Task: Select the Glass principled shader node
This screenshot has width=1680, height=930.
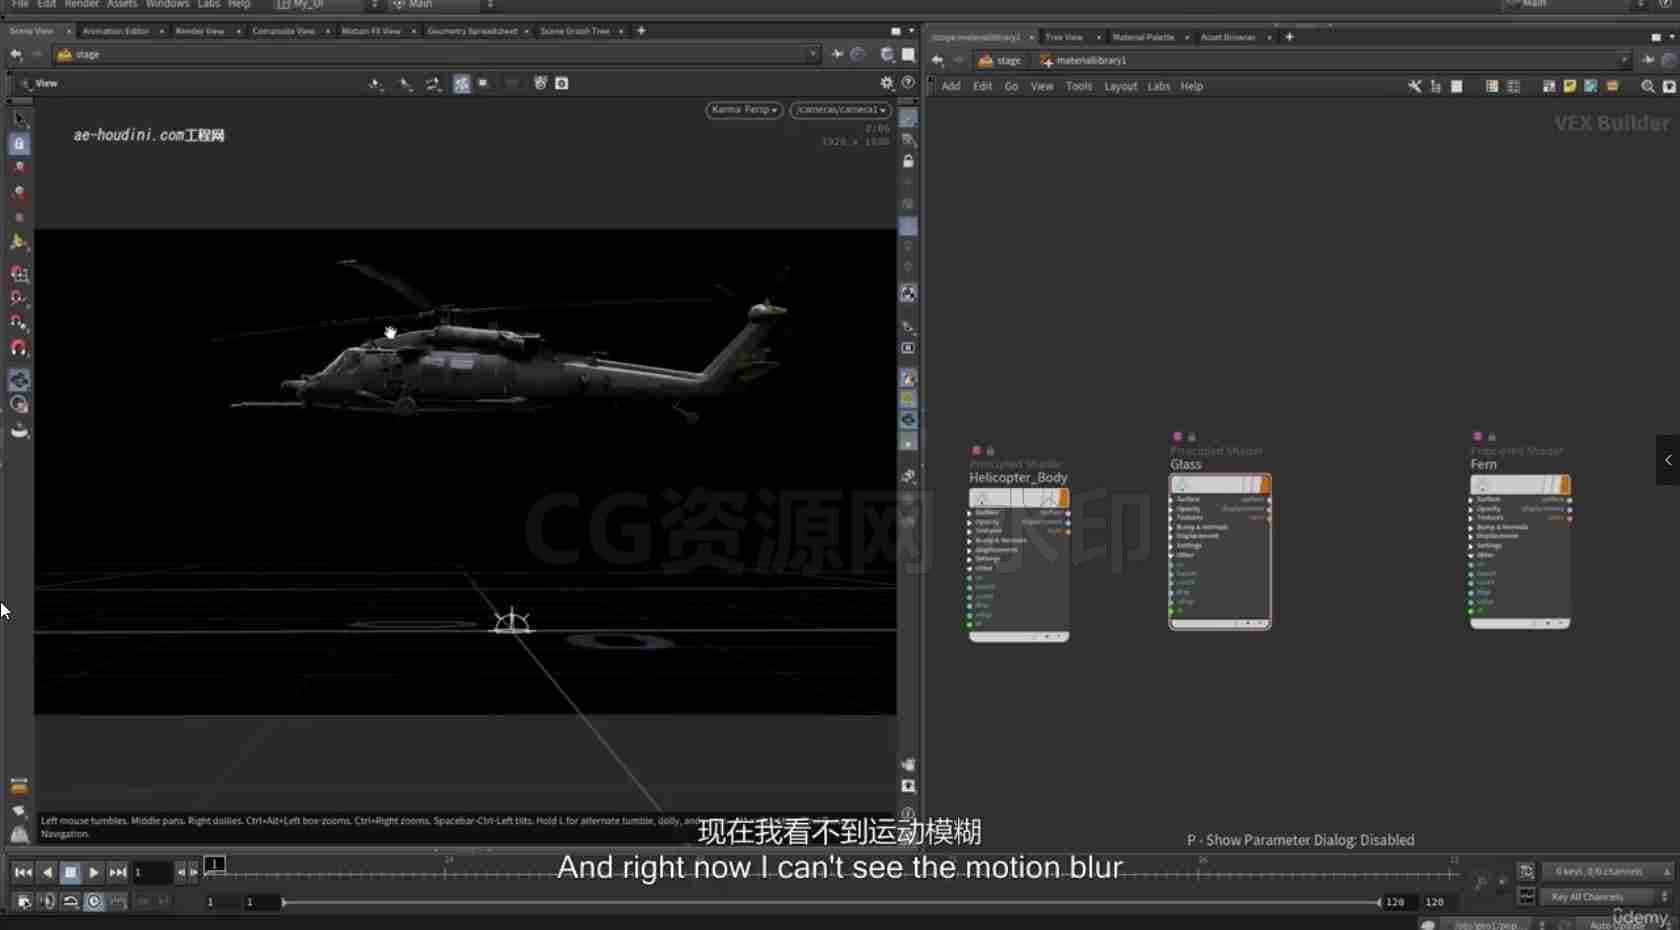Action: (1220, 552)
